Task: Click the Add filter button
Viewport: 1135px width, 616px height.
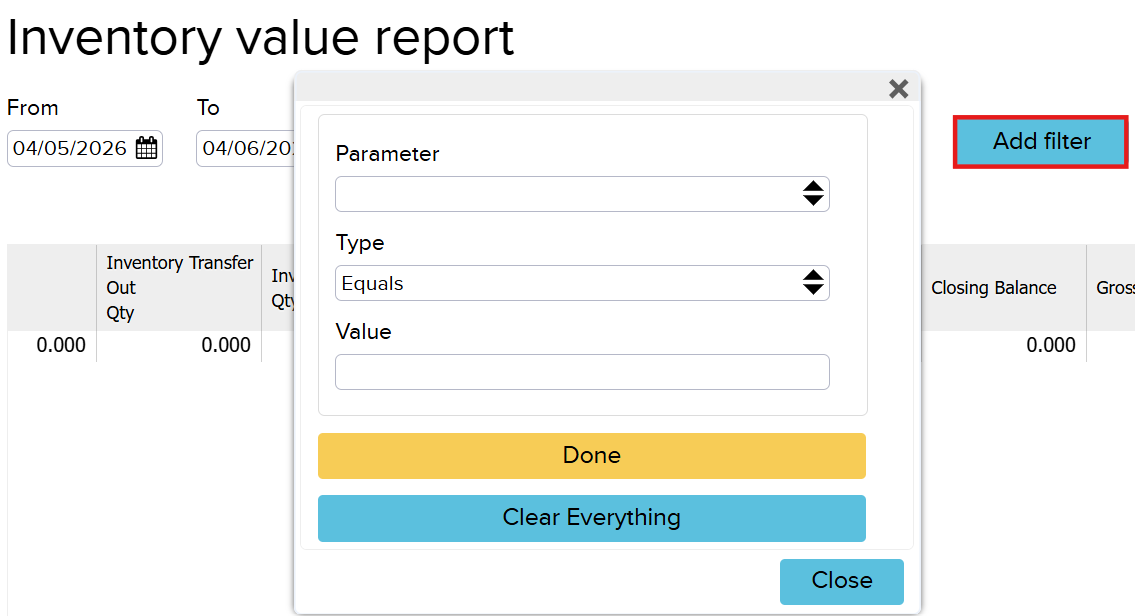Action: tap(1041, 142)
